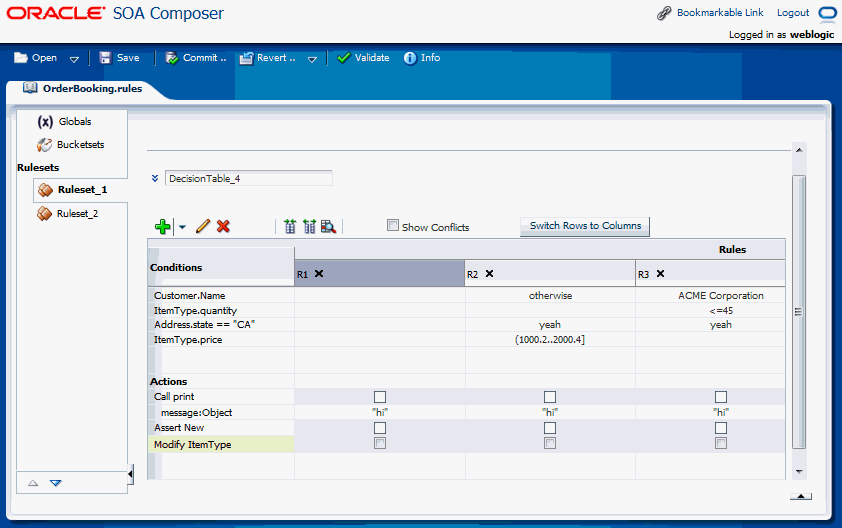The image size is (842, 528).
Task: Tick Modify ItemType checkbox for R1
Action: tap(380, 443)
